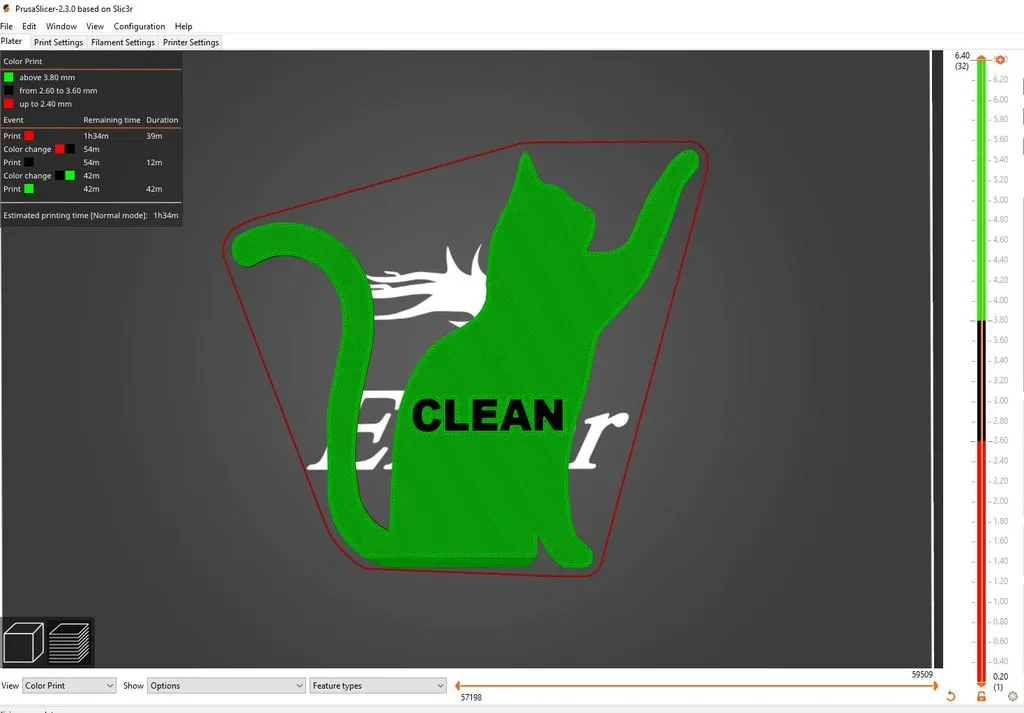Click the 'from 2.60 to 3.60 mm' legend entry
The height and width of the screenshot is (713, 1024).
58,90
